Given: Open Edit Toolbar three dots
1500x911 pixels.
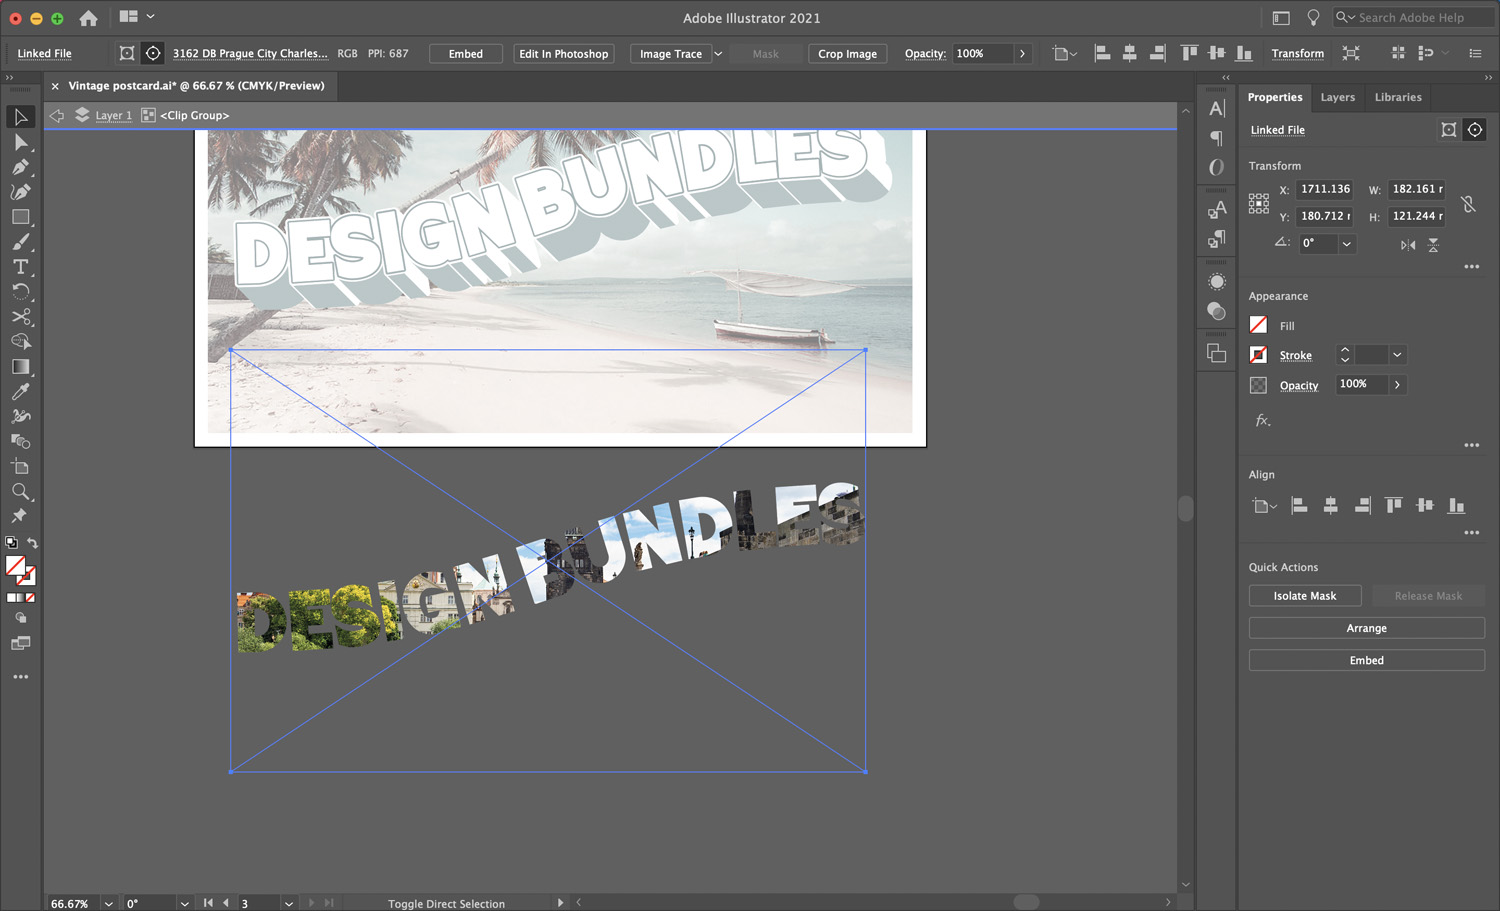Looking at the screenshot, I should [x=20, y=677].
